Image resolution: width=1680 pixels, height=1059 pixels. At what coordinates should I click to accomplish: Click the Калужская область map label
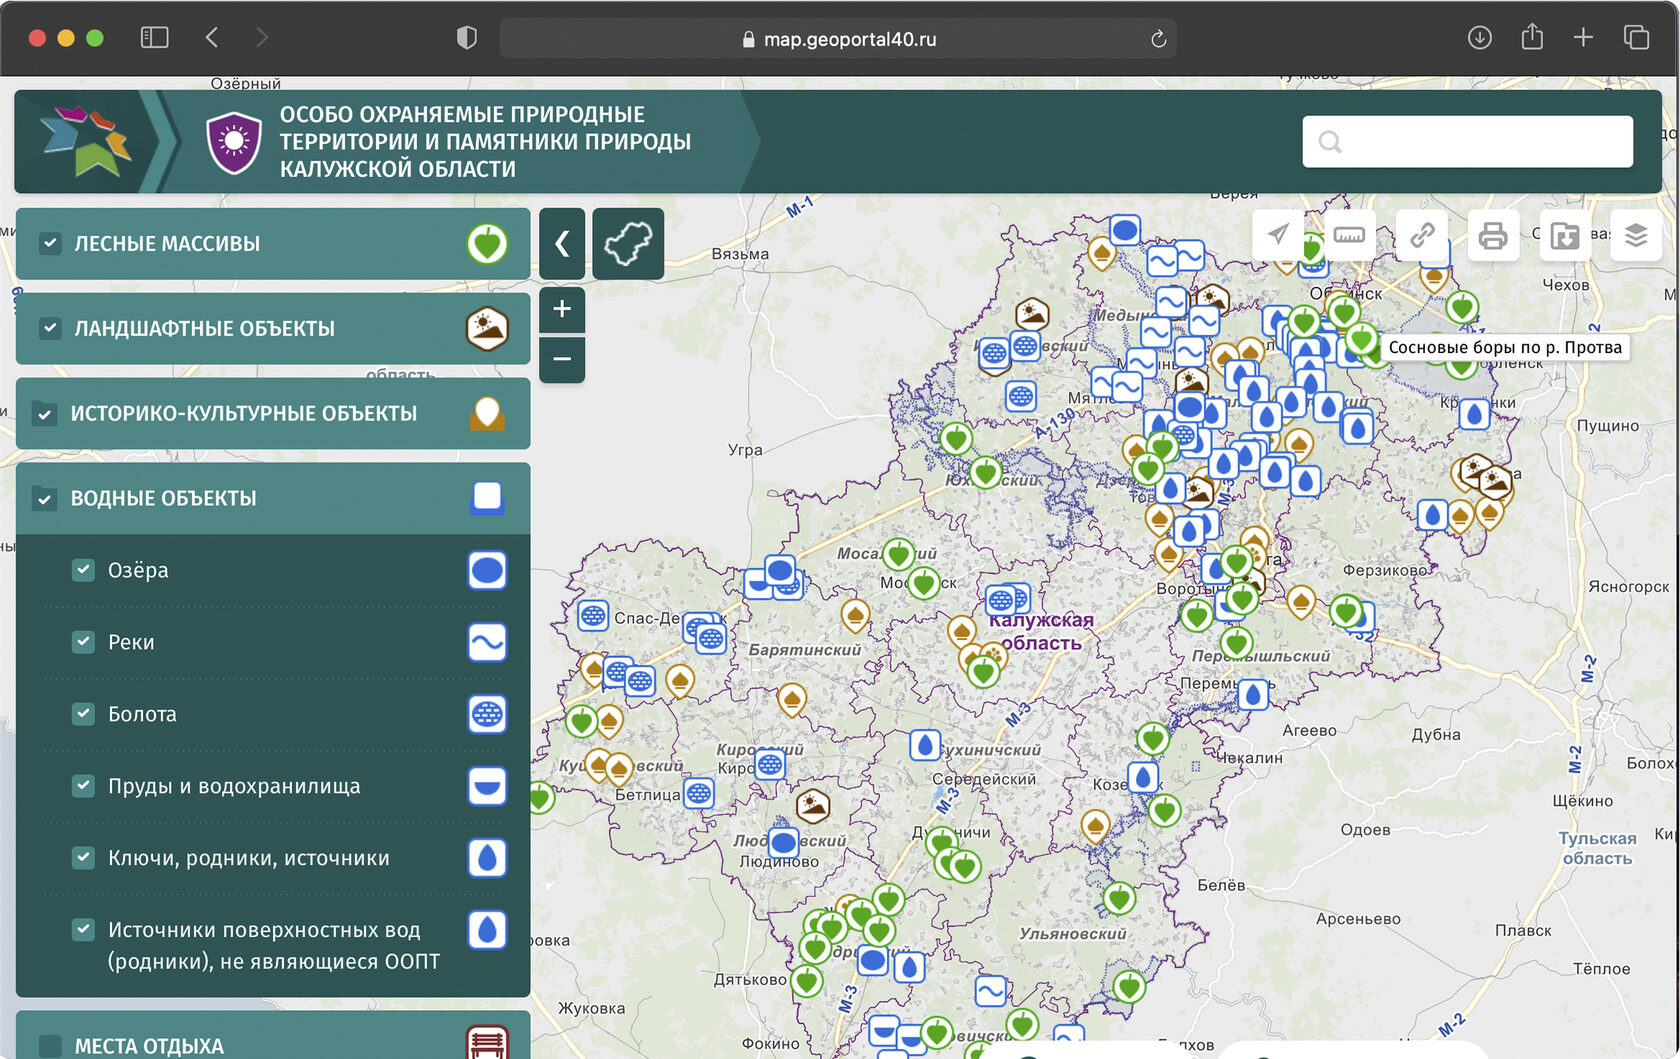(1041, 631)
